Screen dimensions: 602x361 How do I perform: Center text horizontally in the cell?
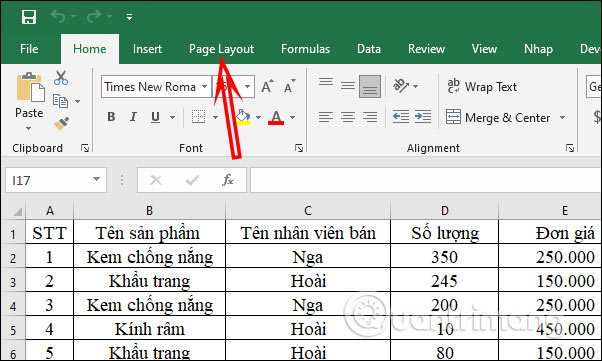[x=348, y=117]
